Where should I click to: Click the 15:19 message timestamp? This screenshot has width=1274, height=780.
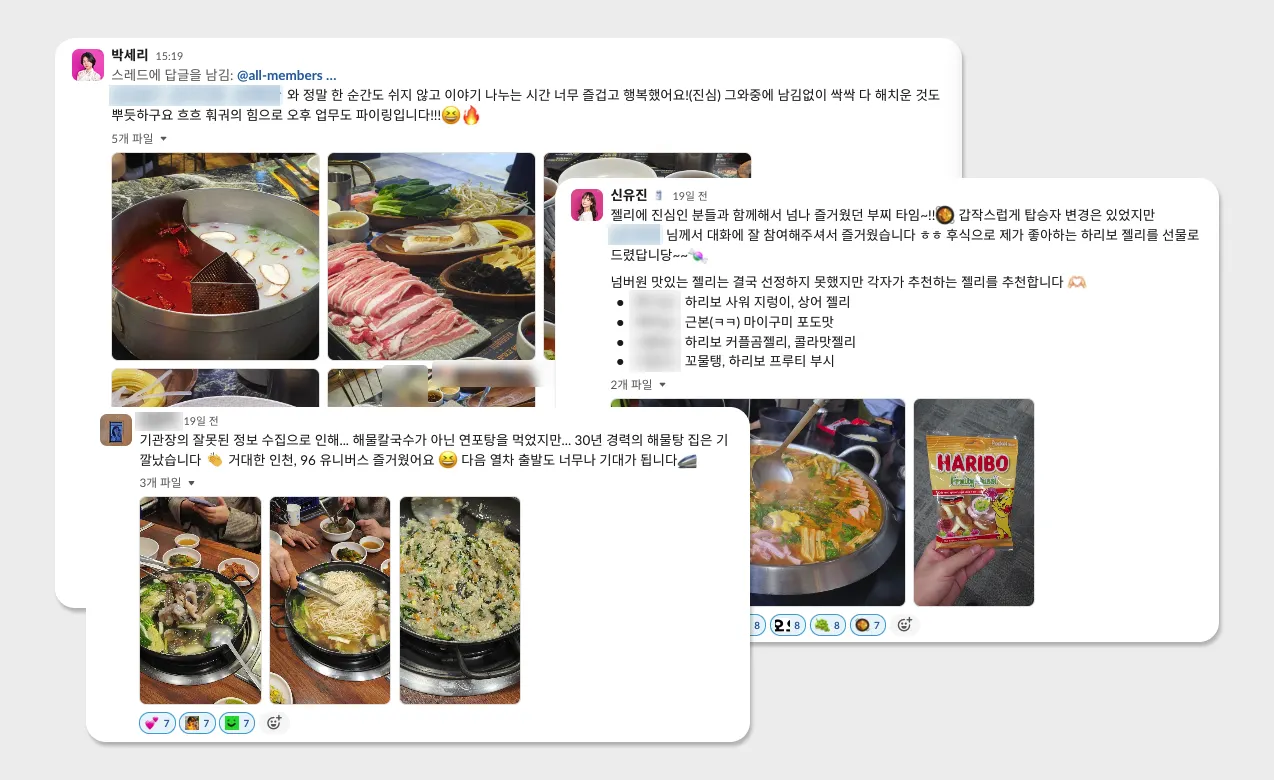(x=170, y=56)
